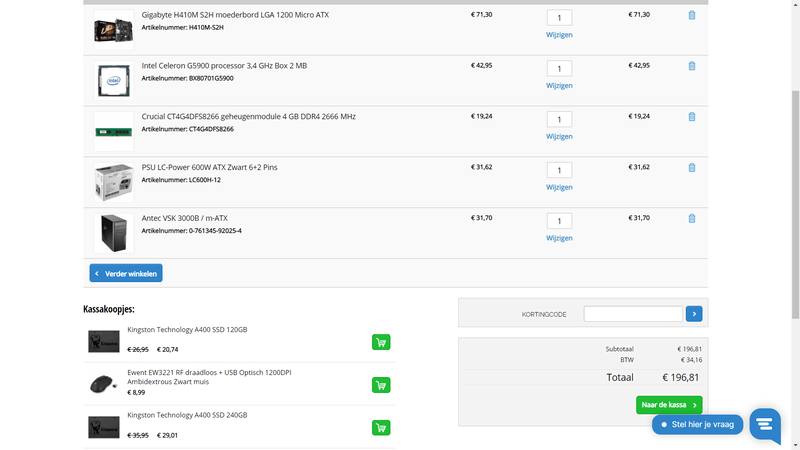This screenshot has width=800, height=450.
Task: Select the Totaal € 196,81 amount
Action: pos(681,378)
